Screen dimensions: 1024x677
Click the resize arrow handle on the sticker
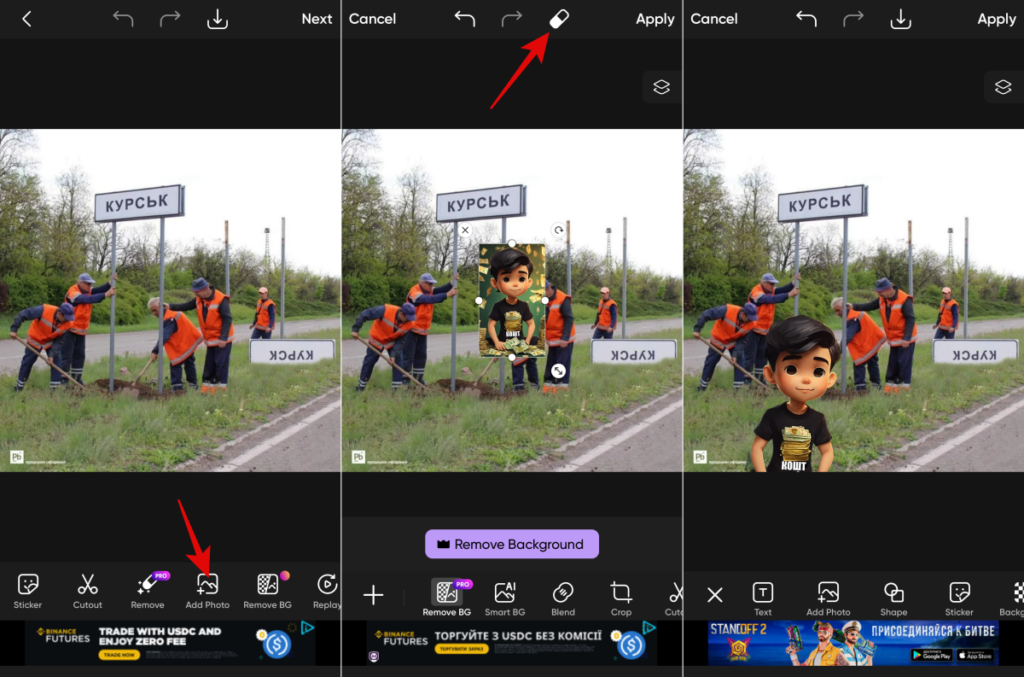tap(559, 371)
